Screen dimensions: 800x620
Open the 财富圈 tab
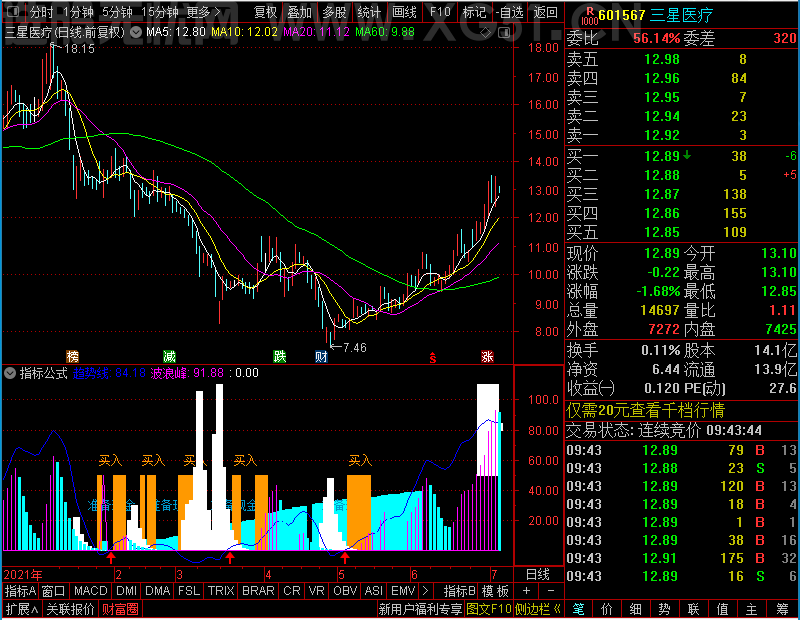[120, 609]
